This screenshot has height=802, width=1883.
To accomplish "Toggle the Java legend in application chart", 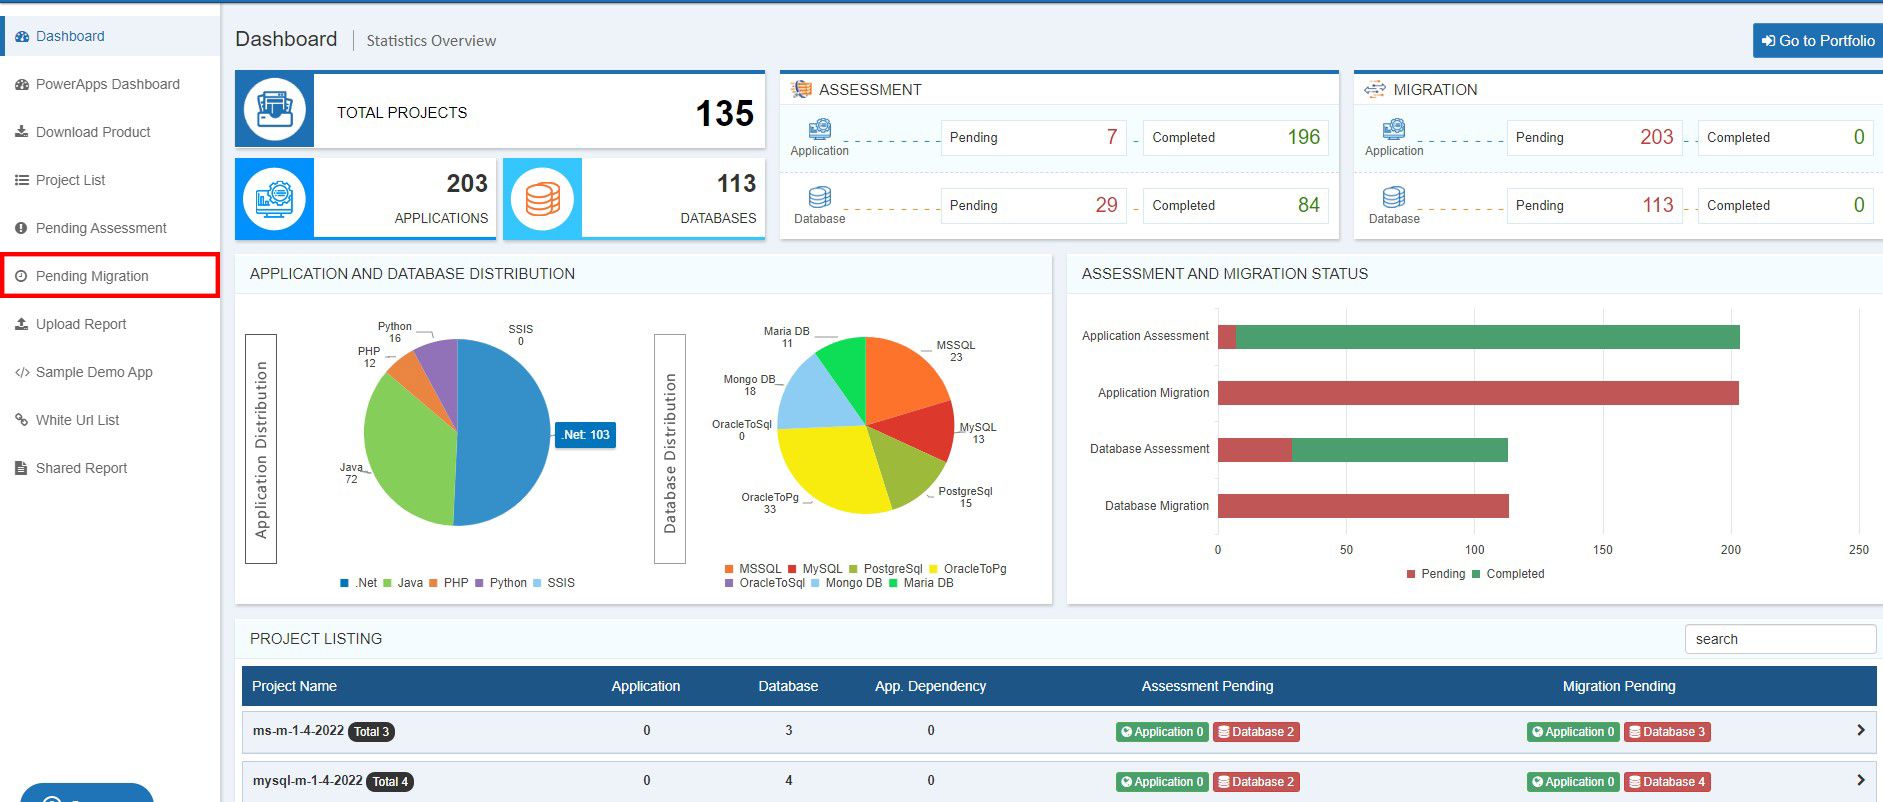I will [403, 583].
